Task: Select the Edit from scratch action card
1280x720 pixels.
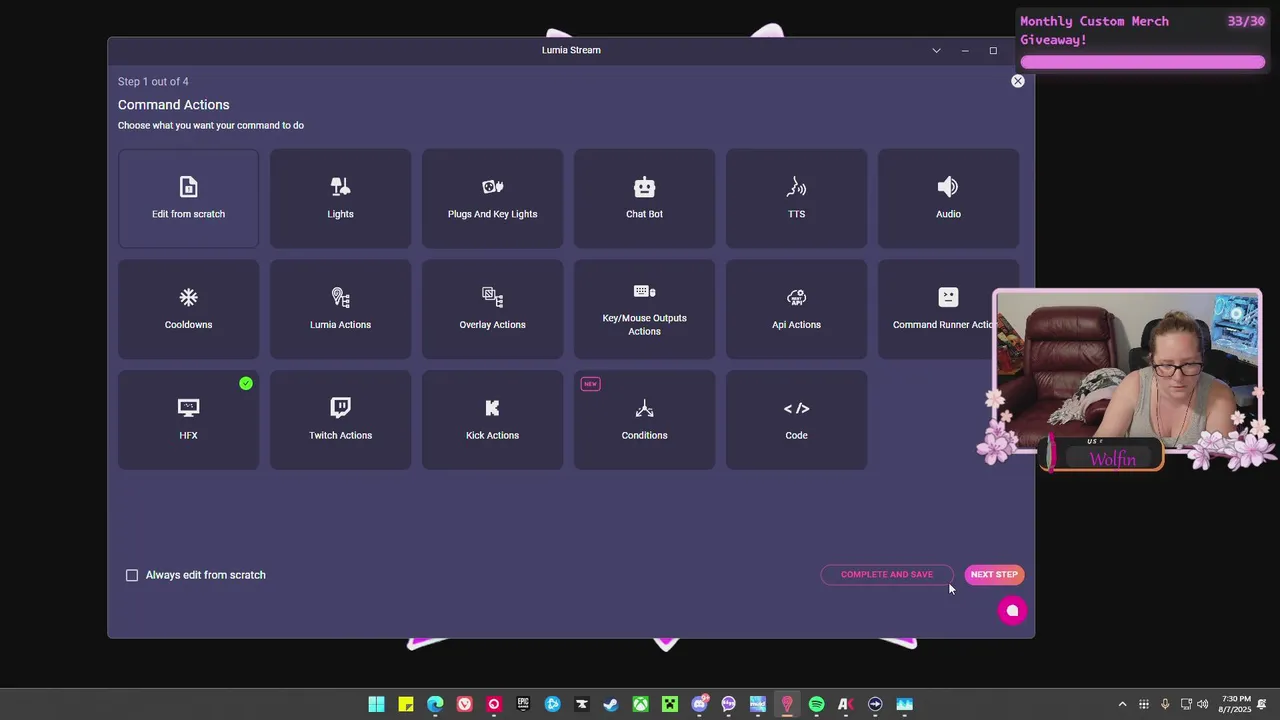Action: [188, 198]
